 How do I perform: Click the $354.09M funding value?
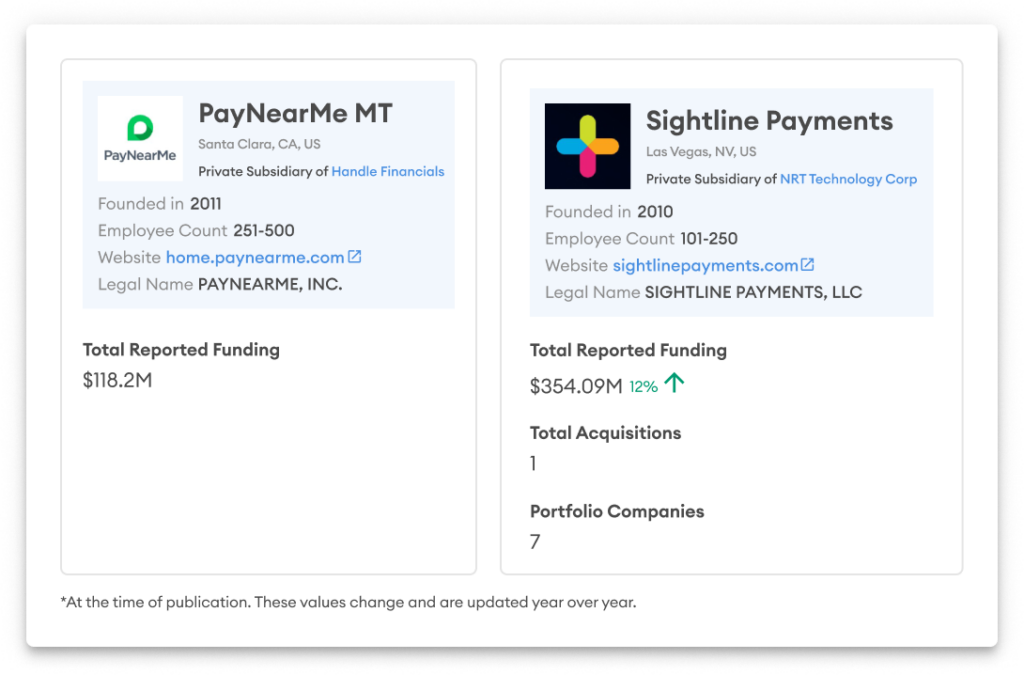pos(576,386)
